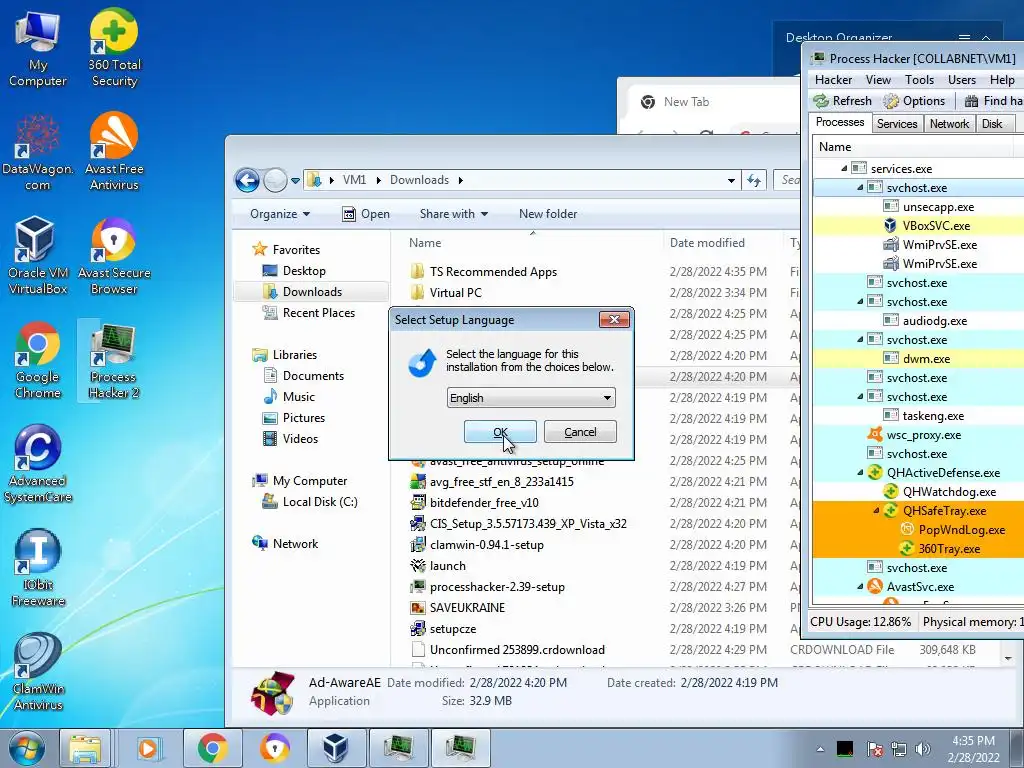Click the Explorer refresh address button
Image resolution: width=1024 pixels, height=768 pixels.
[x=754, y=180]
